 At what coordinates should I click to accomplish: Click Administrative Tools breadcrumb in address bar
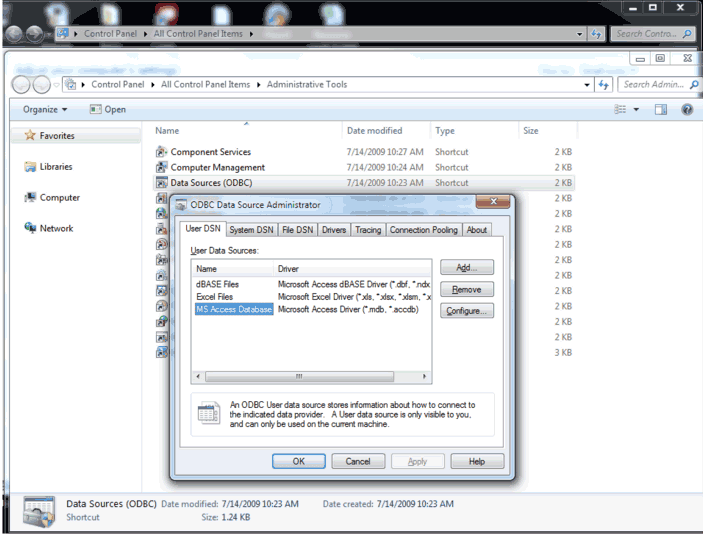pos(307,84)
